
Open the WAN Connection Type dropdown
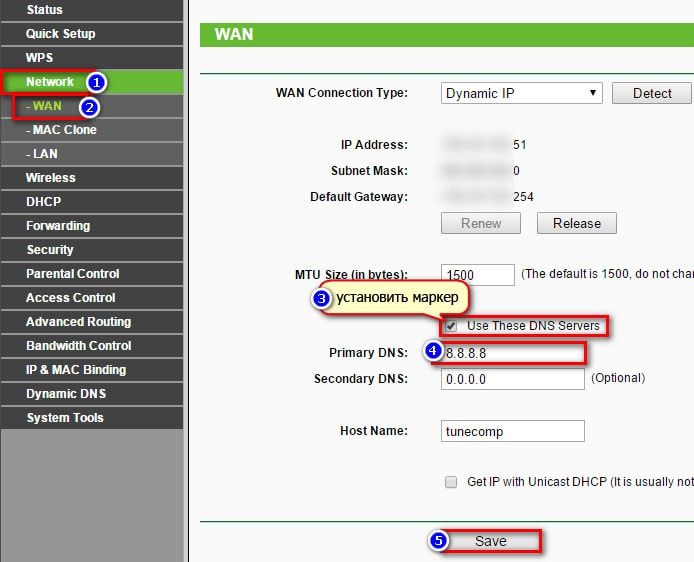pos(521,93)
